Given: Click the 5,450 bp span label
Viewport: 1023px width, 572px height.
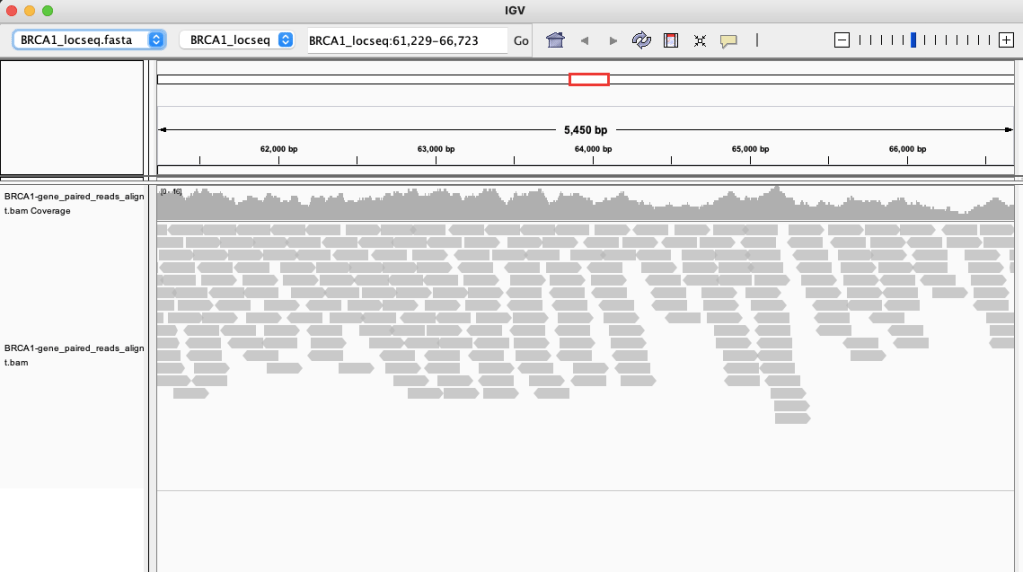Looking at the screenshot, I should point(585,130).
